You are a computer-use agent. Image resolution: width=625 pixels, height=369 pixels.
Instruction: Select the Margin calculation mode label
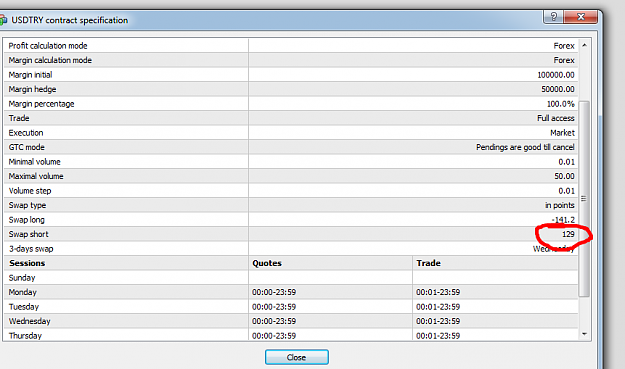pyautogui.click(x=50, y=60)
